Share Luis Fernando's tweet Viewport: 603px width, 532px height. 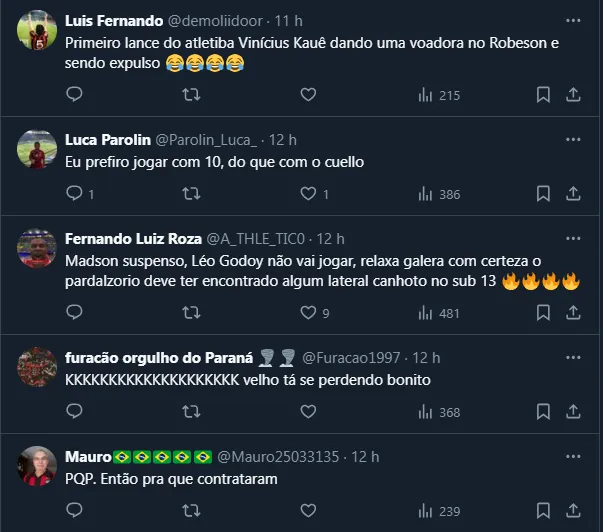pos(573,95)
